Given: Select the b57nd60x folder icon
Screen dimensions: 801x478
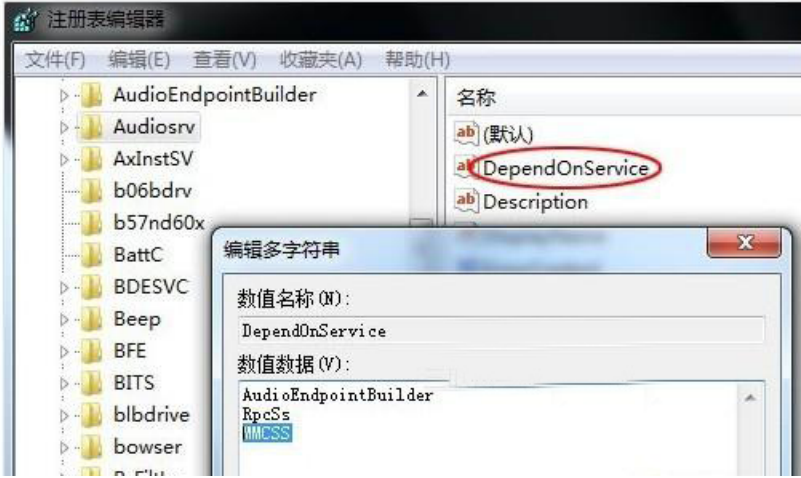Looking at the screenshot, I should coord(91,223).
